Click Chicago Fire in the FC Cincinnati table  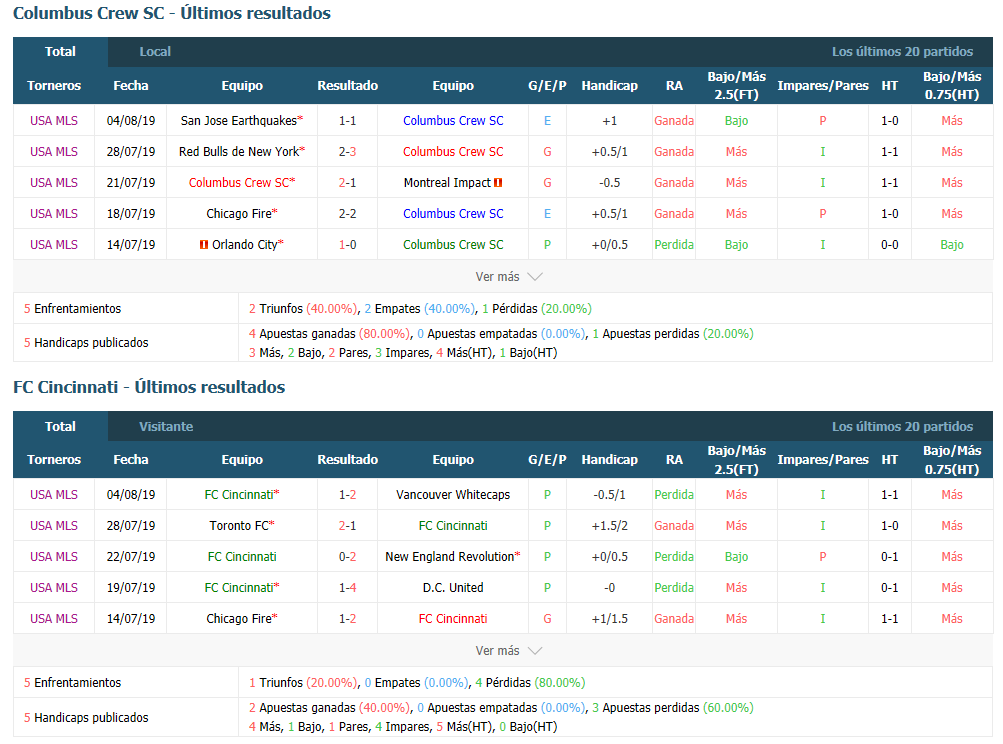pyautogui.click(x=239, y=619)
